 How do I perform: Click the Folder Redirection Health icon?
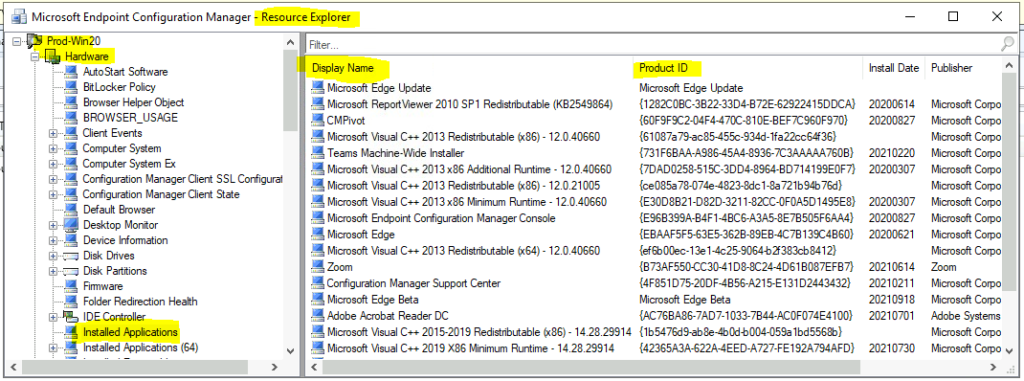(71, 301)
